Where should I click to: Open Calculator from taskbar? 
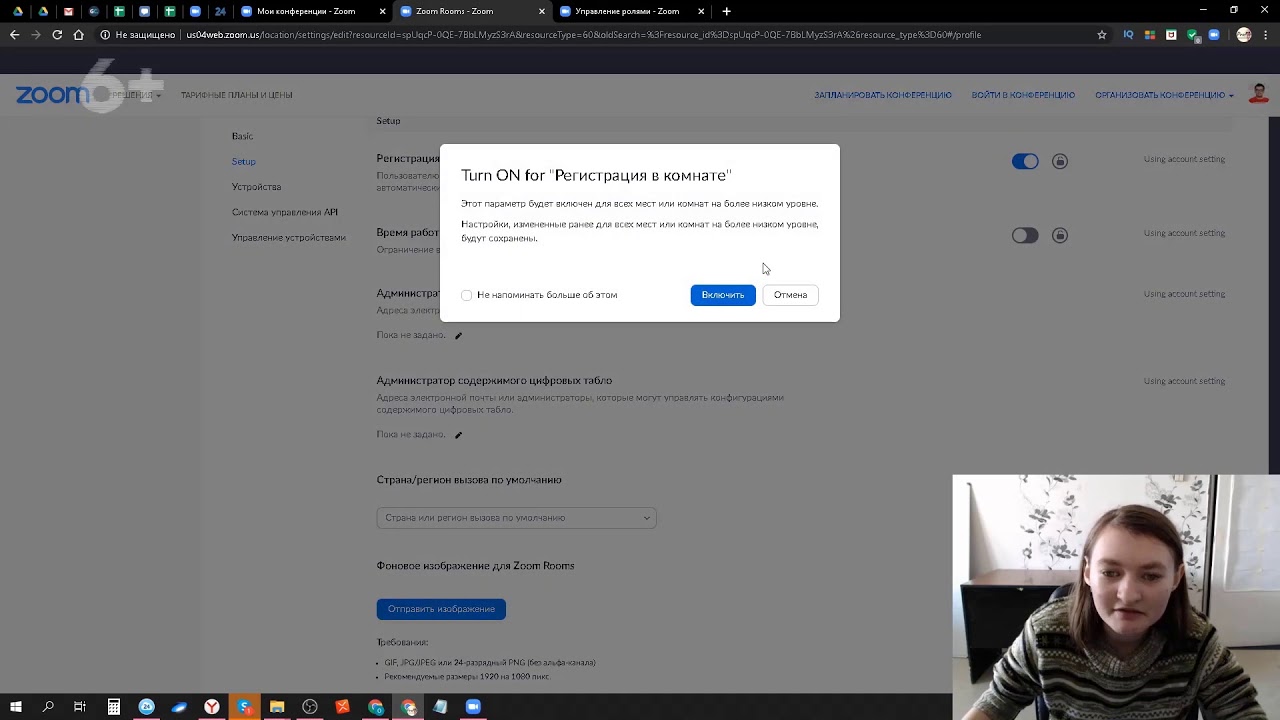(x=114, y=707)
